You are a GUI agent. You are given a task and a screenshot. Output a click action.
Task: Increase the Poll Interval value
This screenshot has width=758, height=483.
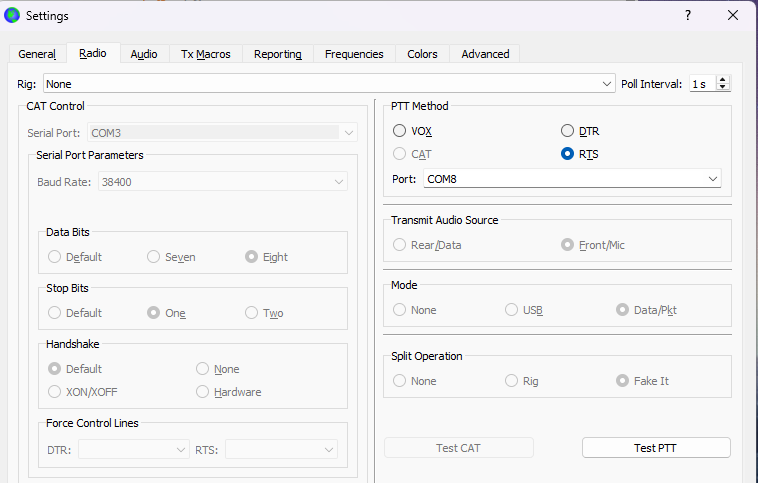[724, 80]
